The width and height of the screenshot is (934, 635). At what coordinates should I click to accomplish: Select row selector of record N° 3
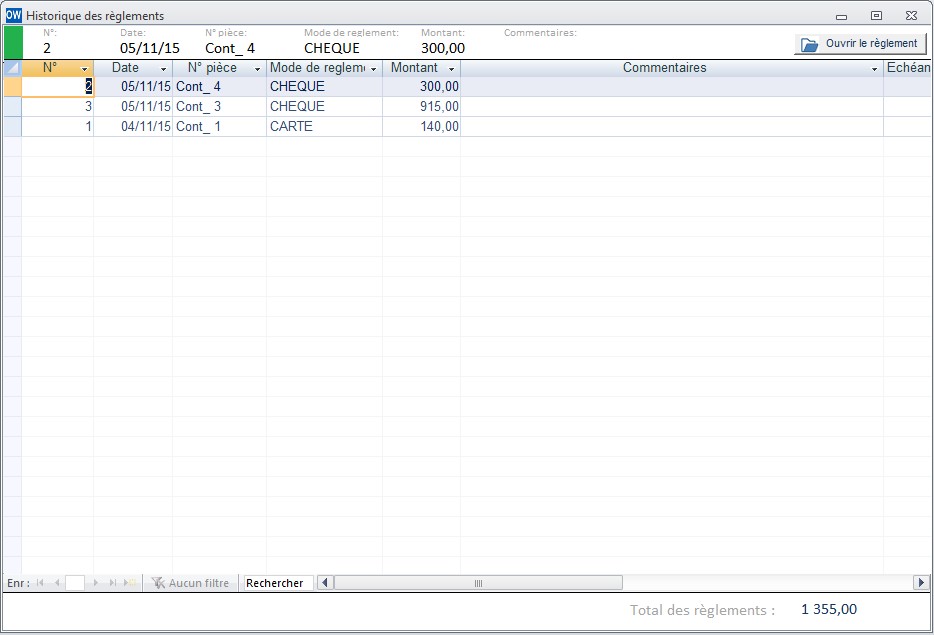click(13, 107)
